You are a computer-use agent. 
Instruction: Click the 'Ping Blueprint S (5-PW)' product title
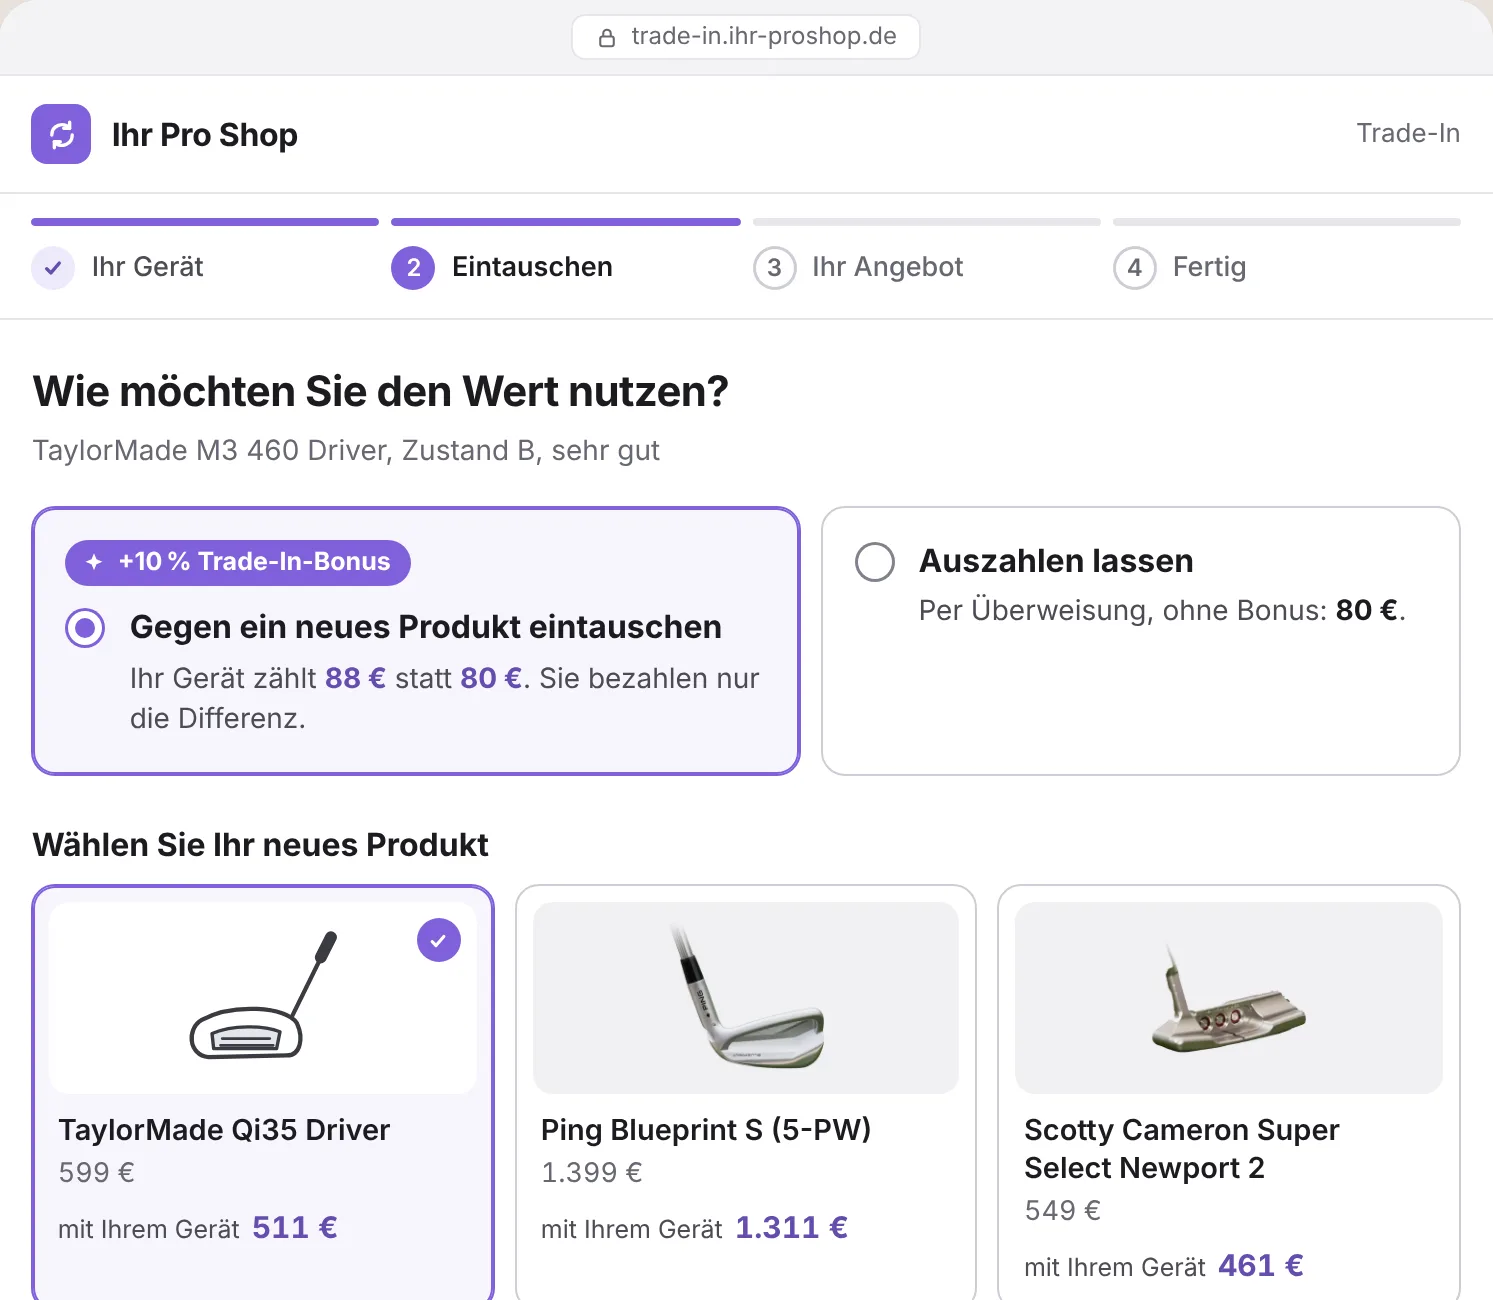[706, 1130]
